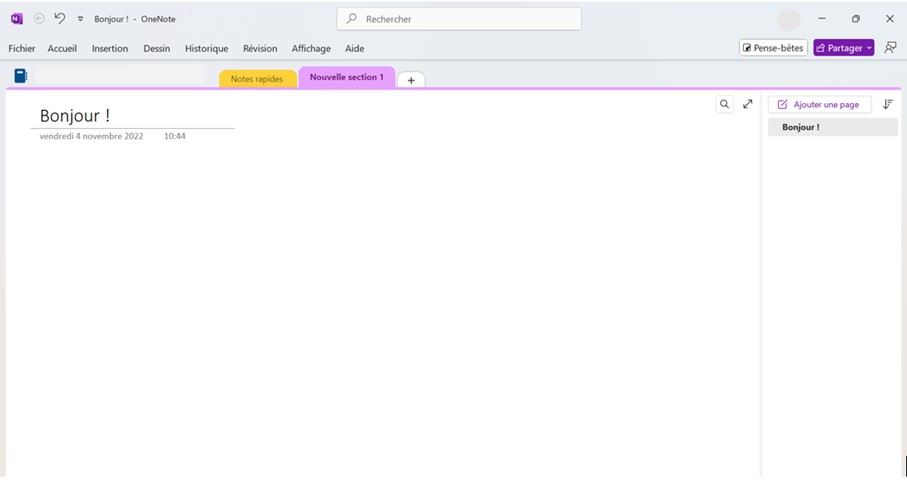Screen dimensions: 907x480
Task: Sort pages using the sort icon
Action: click(887, 104)
